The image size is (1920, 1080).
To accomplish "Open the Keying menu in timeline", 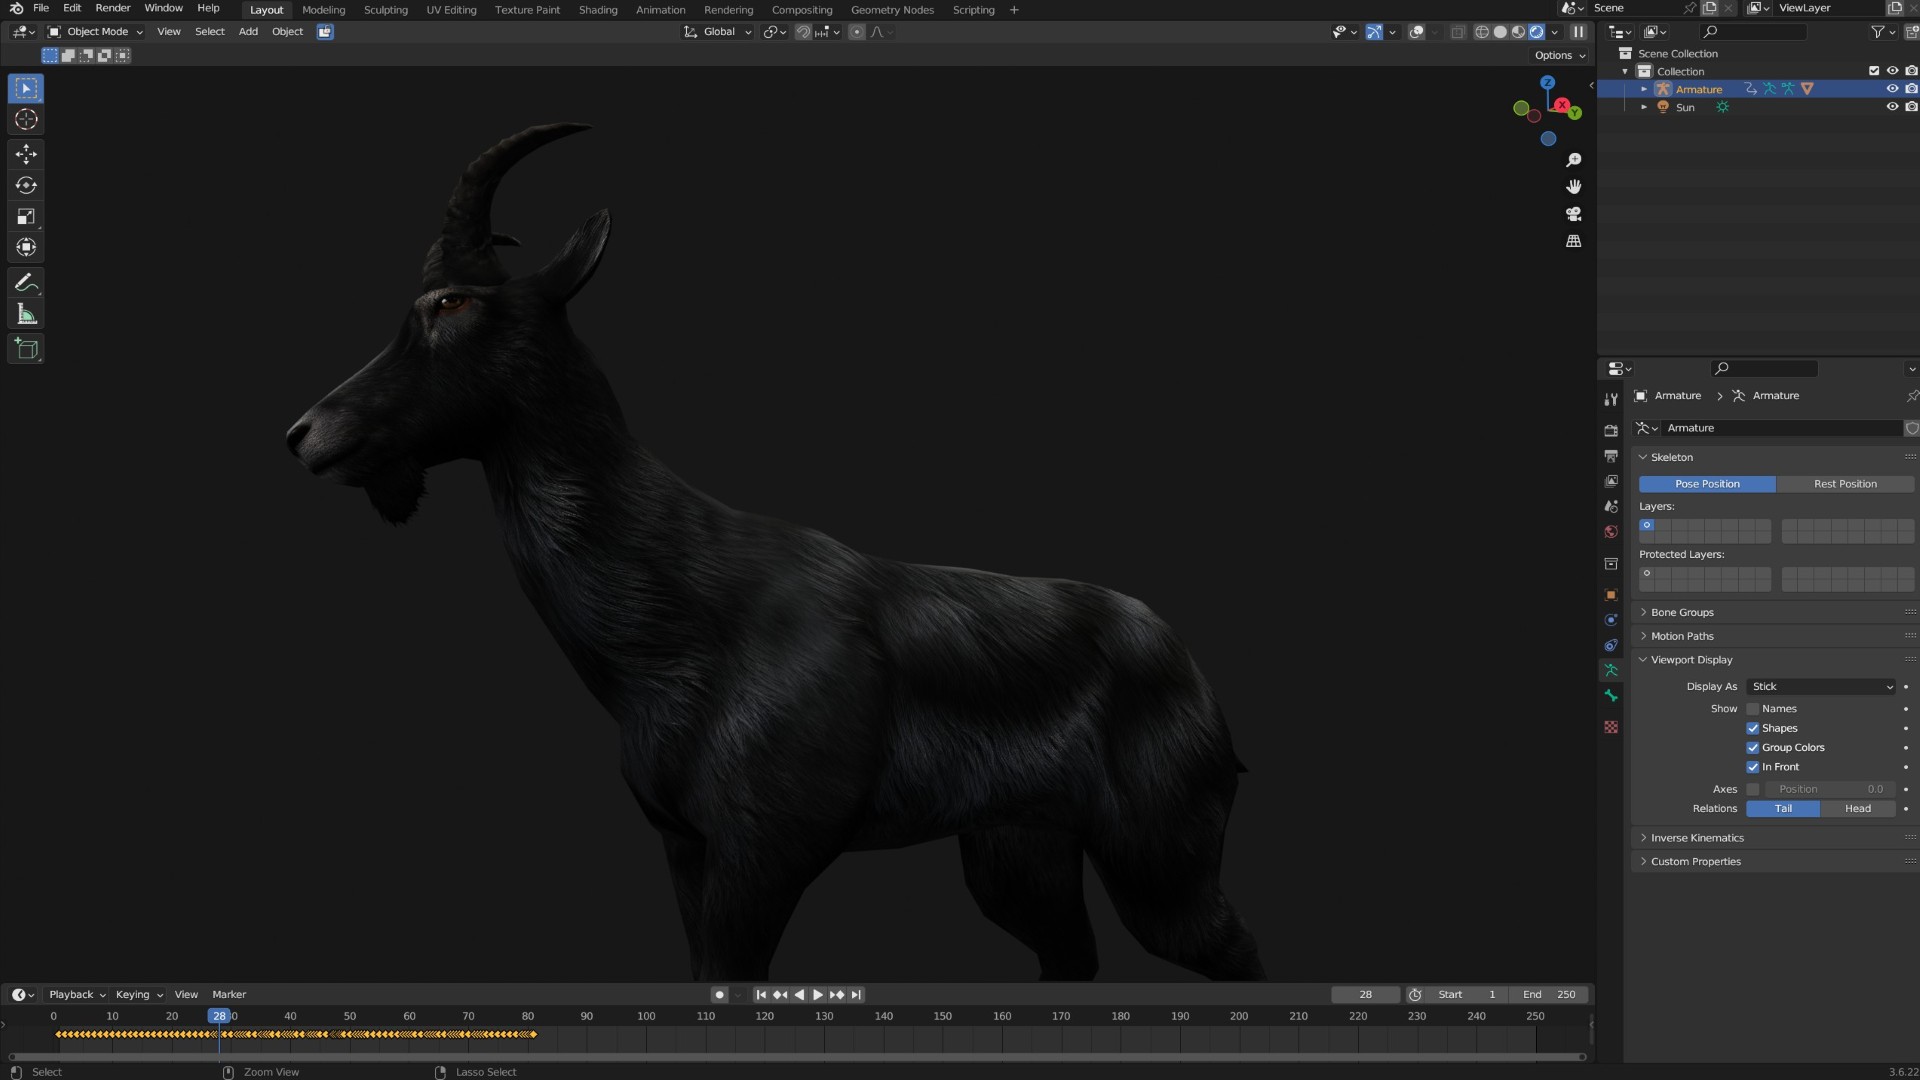I will tap(138, 995).
